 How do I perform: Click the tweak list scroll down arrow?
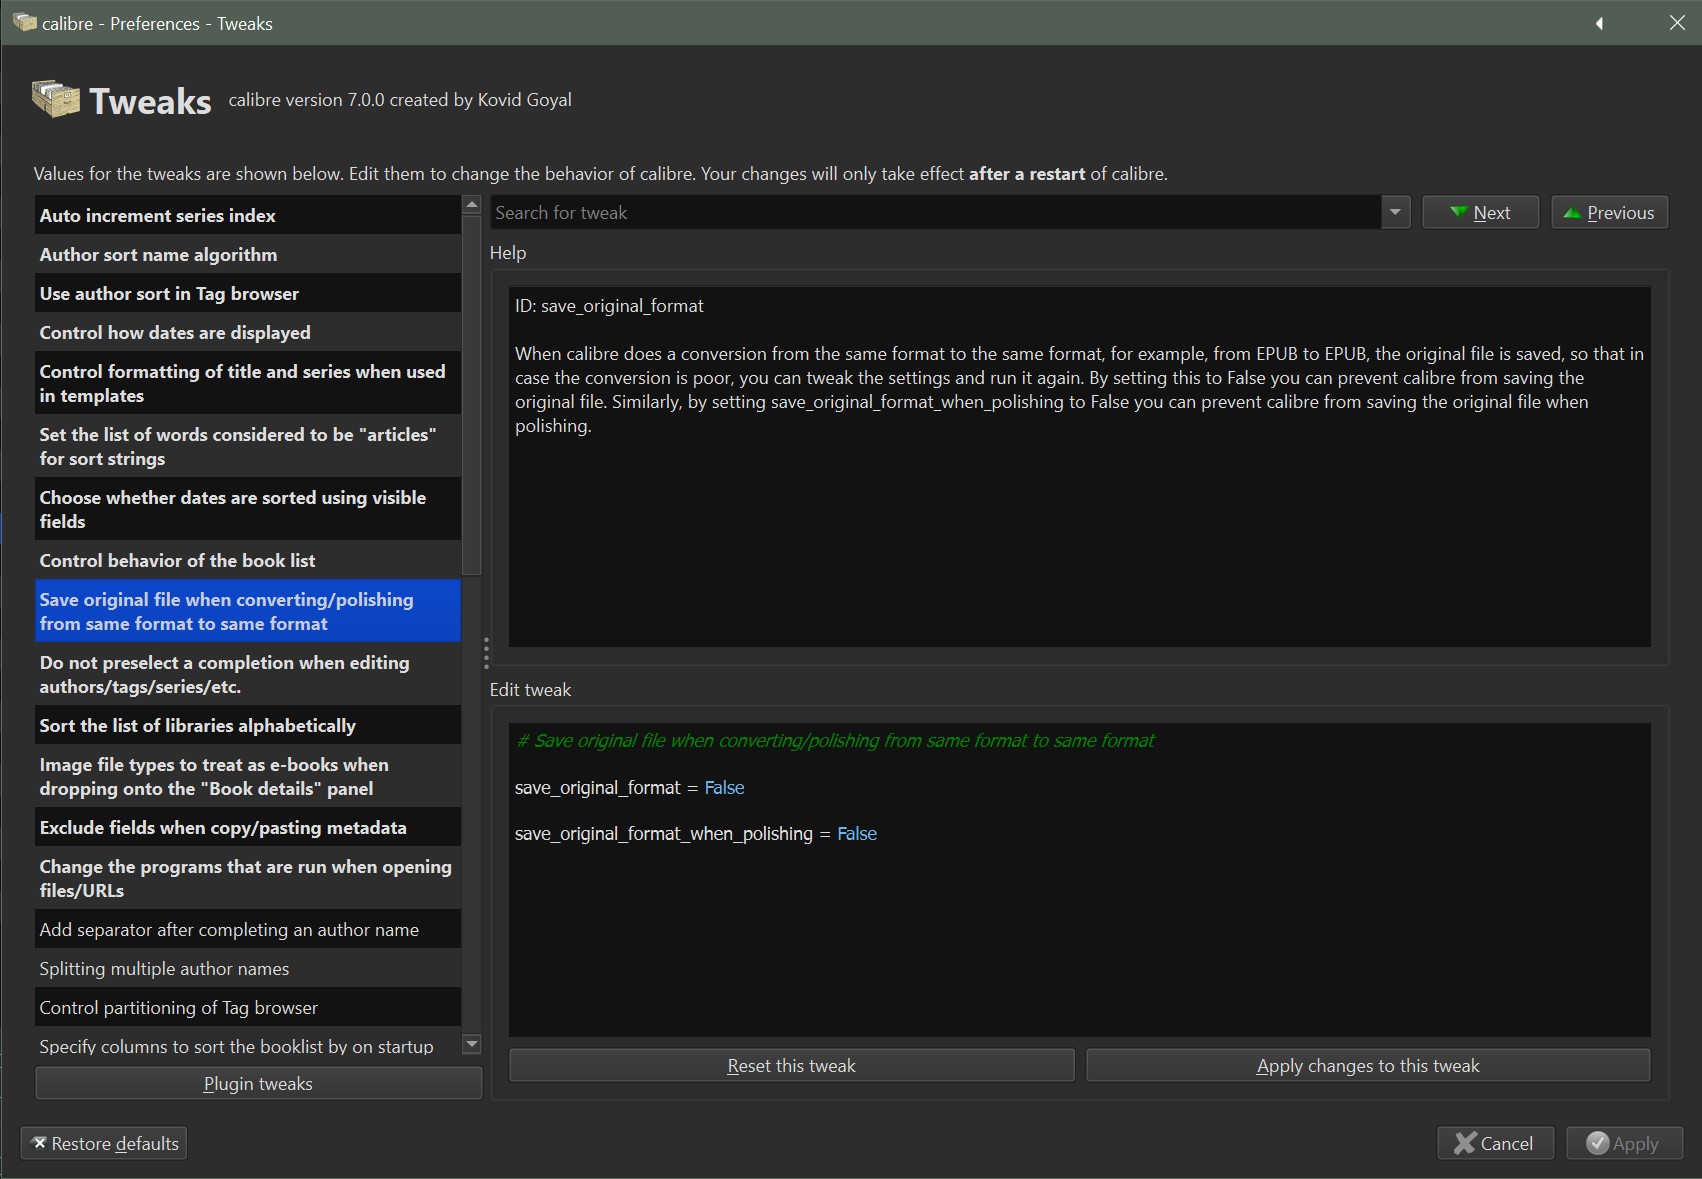(x=472, y=1045)
